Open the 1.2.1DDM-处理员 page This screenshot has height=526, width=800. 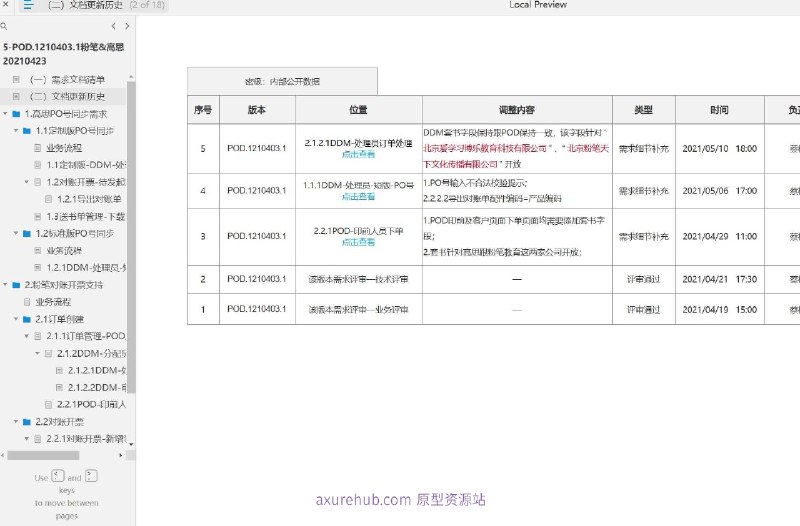pyautogui.click(x=86, y=267)
